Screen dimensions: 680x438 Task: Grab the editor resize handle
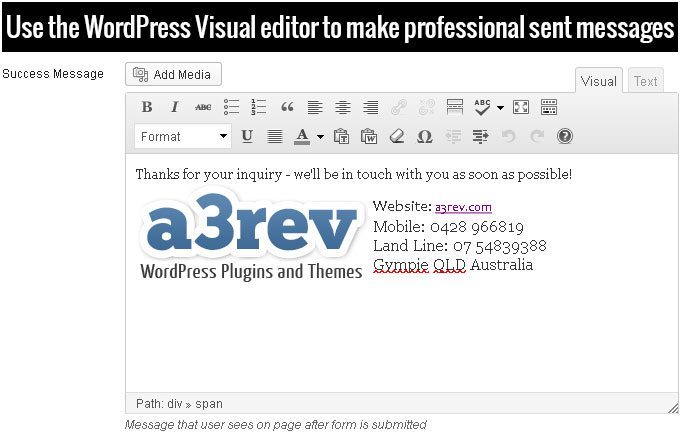673,408
